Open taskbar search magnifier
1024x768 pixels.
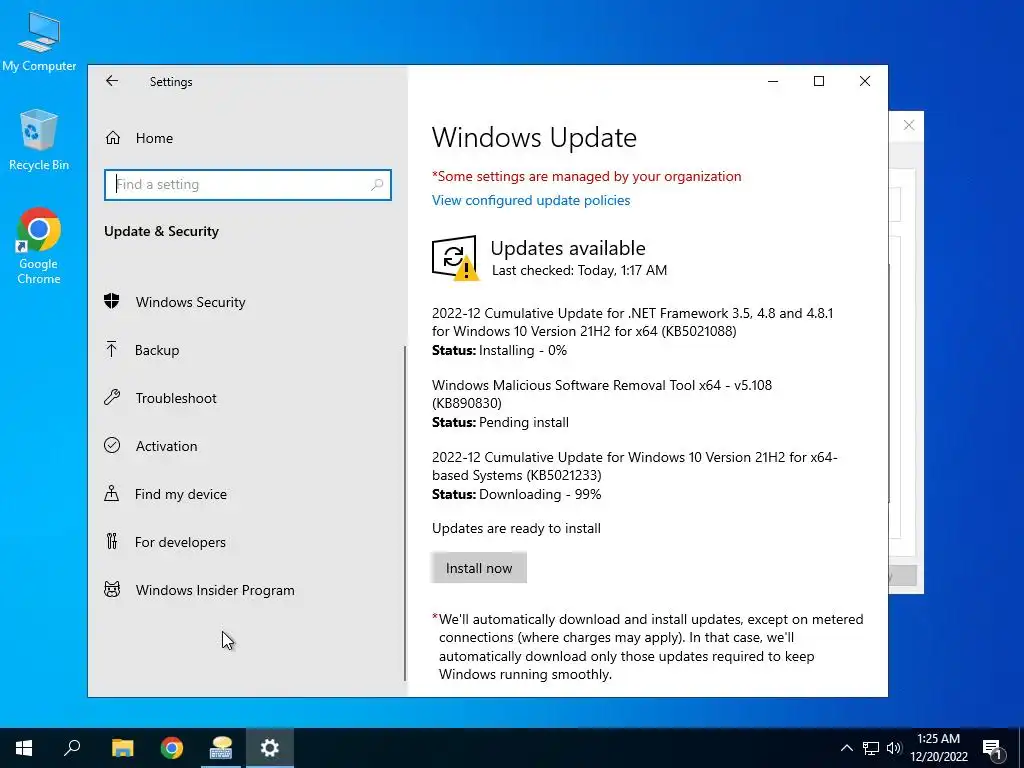[x=72, y=748]
